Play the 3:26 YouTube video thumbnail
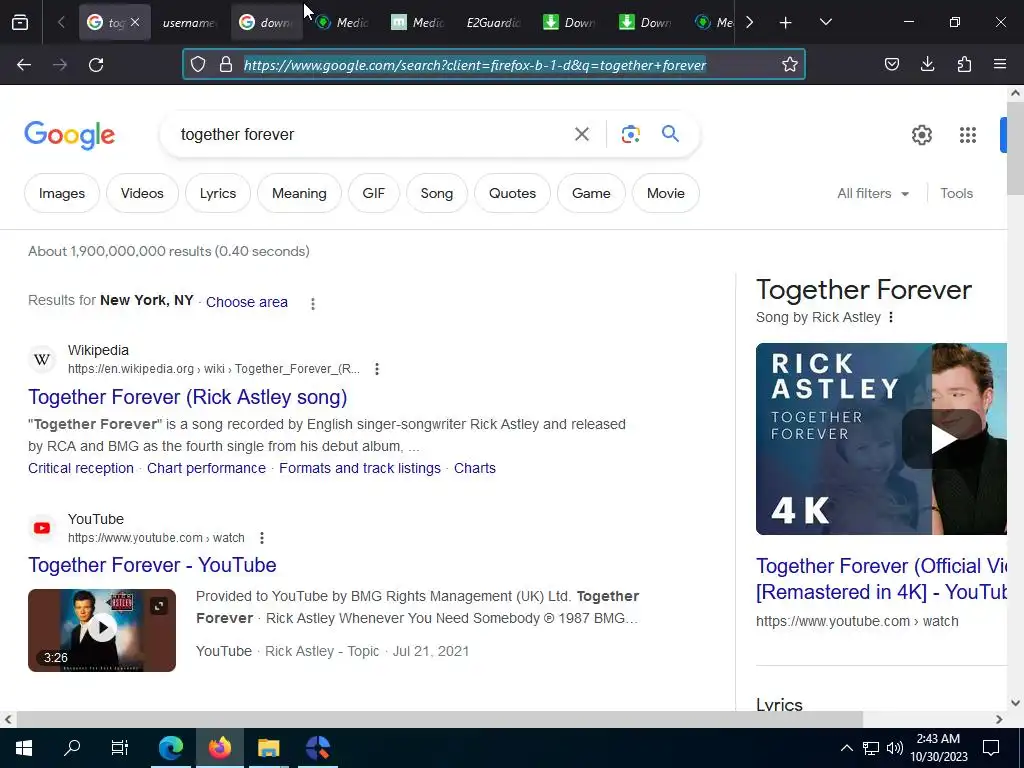1024x768 pixels. 102,630
